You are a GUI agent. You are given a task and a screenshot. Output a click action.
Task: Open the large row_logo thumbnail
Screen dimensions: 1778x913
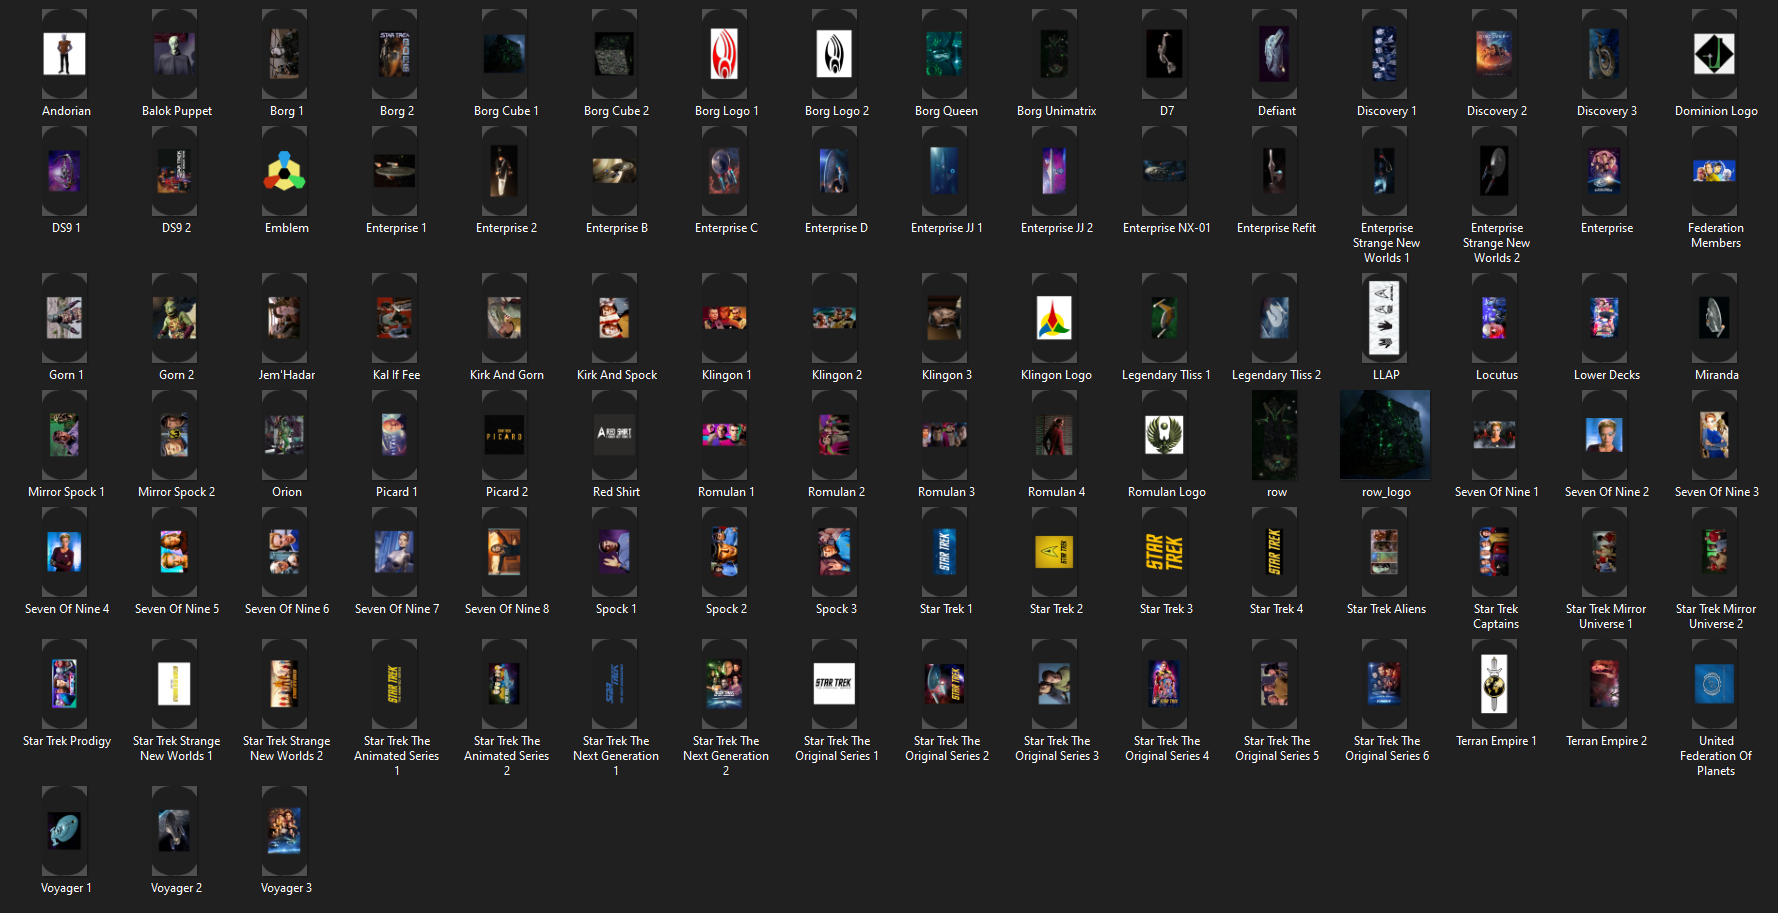(1385, 435)
